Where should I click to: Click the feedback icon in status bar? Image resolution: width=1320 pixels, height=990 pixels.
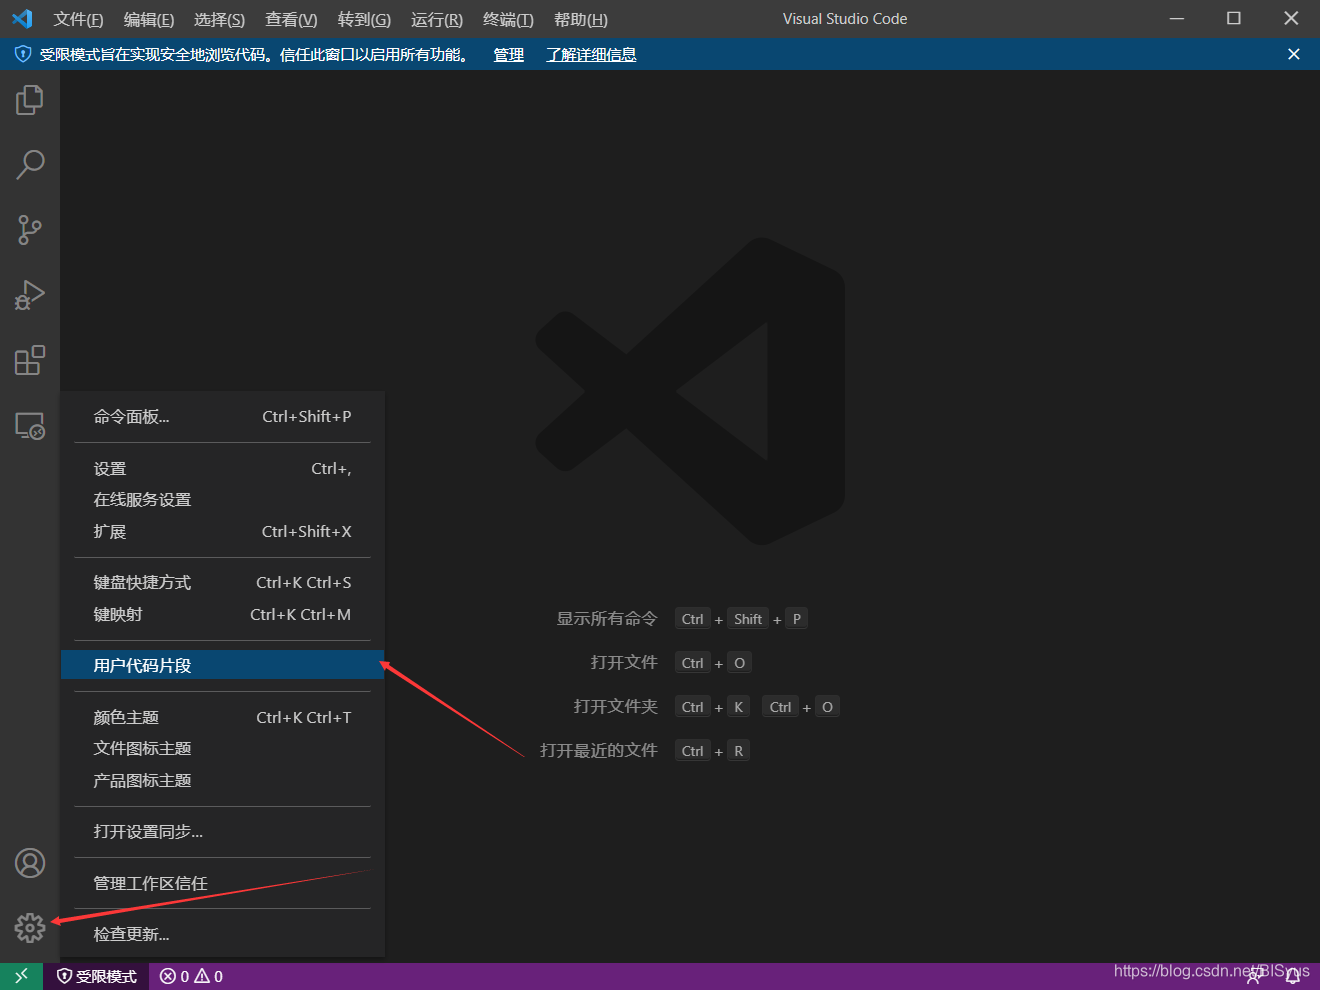(1254, 977)
